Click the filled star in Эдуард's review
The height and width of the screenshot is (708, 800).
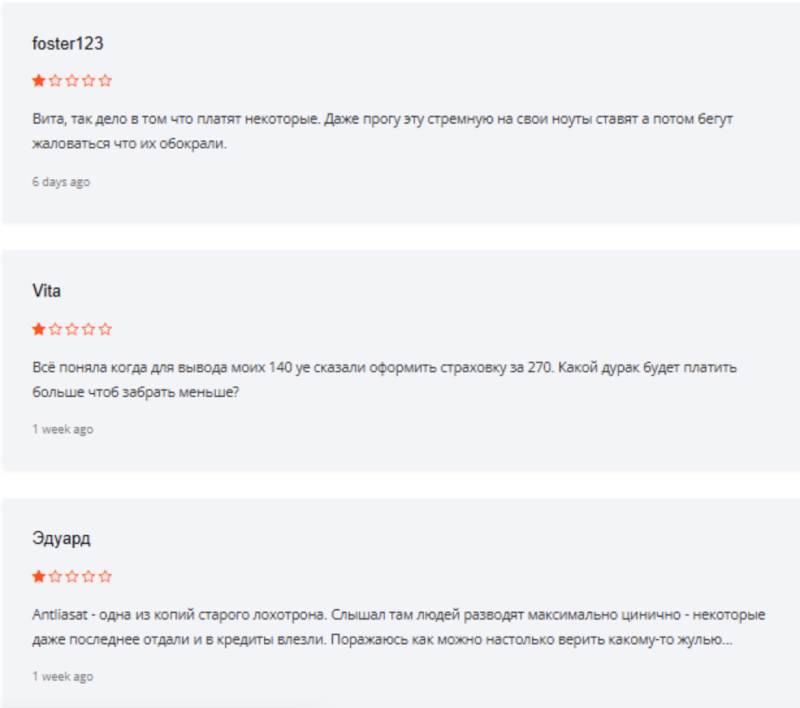tap(39, 577)
